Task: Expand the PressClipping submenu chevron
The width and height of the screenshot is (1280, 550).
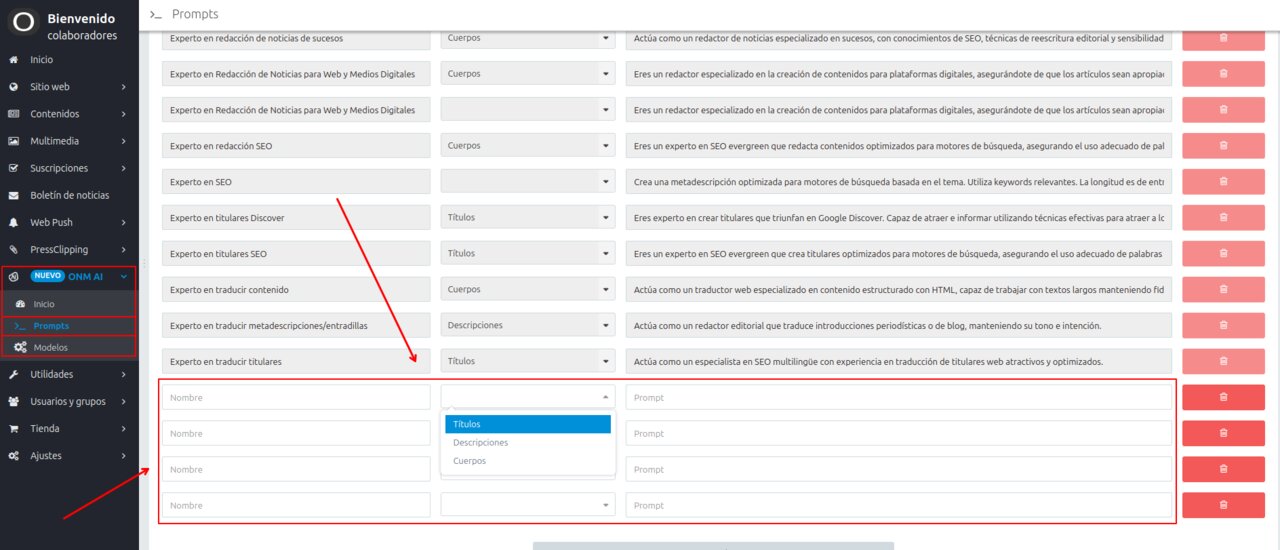Action: pos(123,249)
